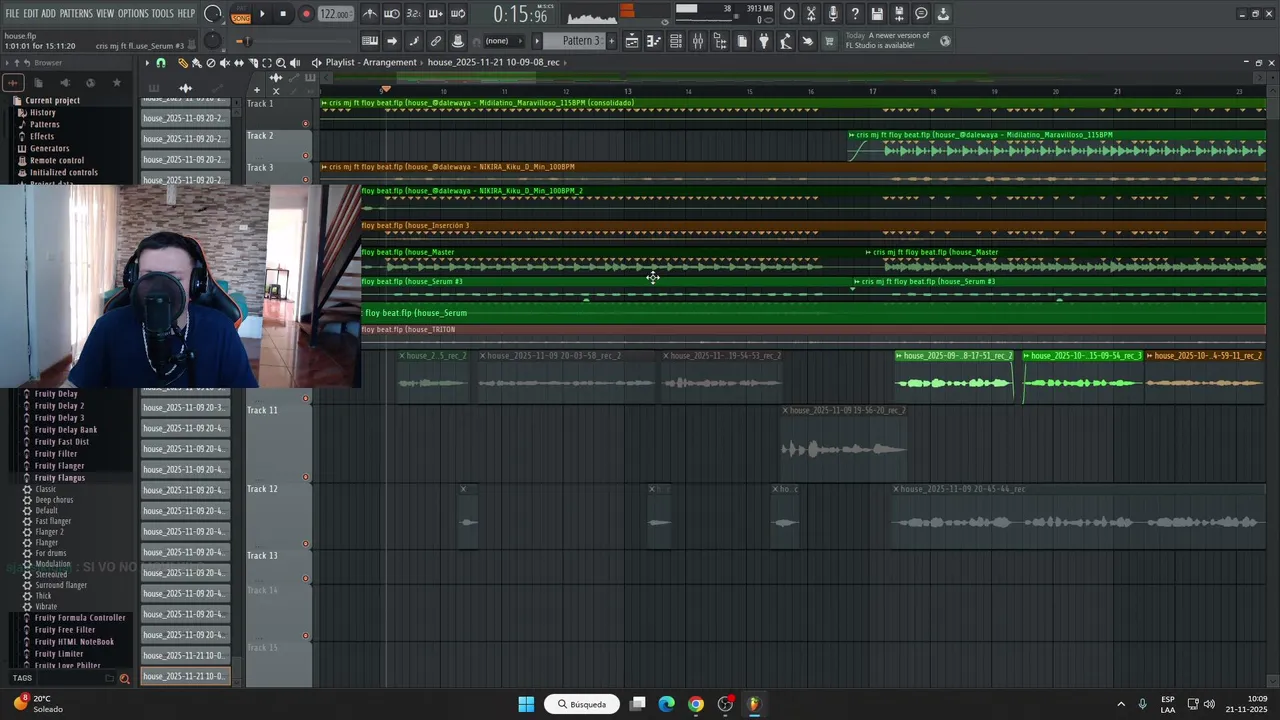Open the TOOLS menu
The width and height of the screenshot is (1280, 720).
[162, 14]
